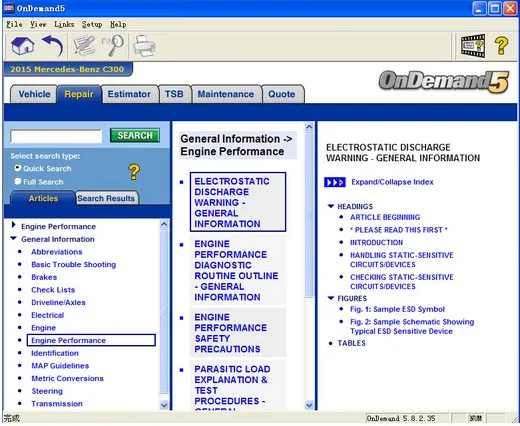Click the articles tree scroll-down arrow
520x426 pixels.
tap(164, 405)
